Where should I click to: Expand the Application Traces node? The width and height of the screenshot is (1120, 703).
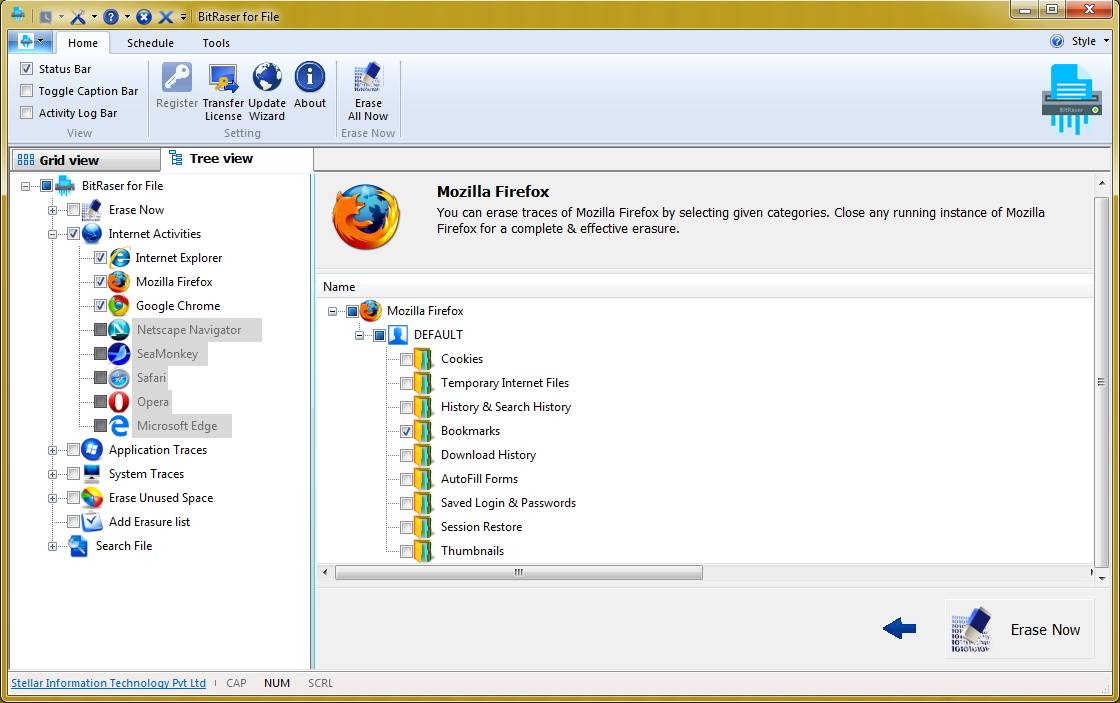52,450
